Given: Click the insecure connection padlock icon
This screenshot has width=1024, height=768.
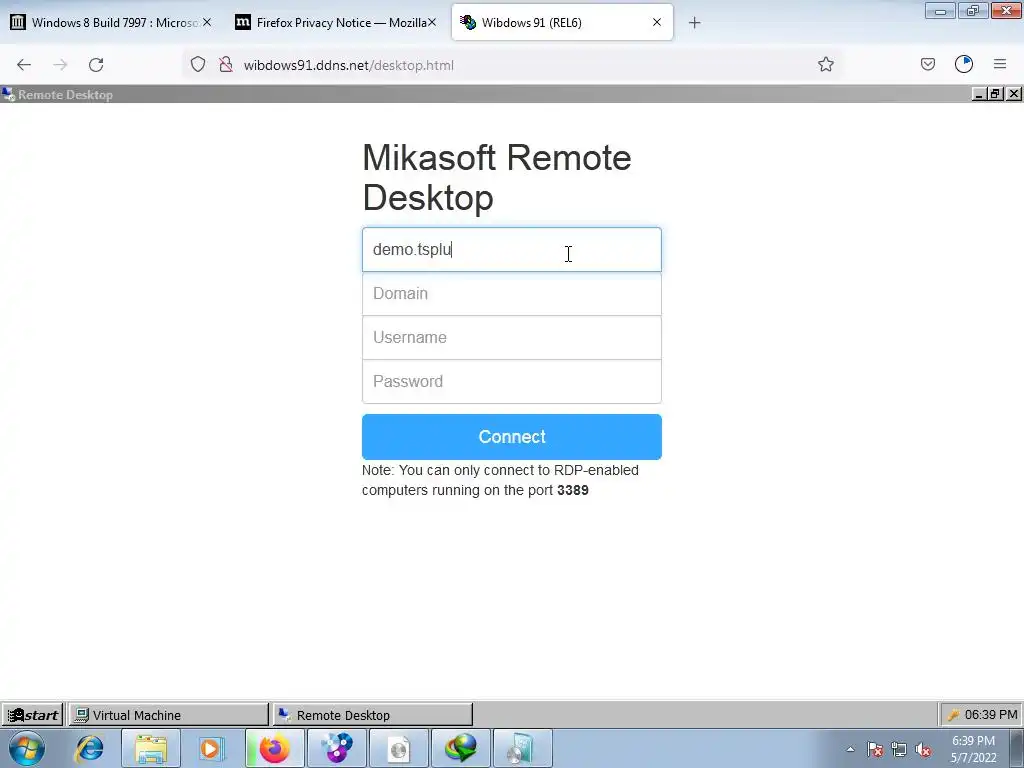Looking at the screenshot, I should (x=226, y=65).
